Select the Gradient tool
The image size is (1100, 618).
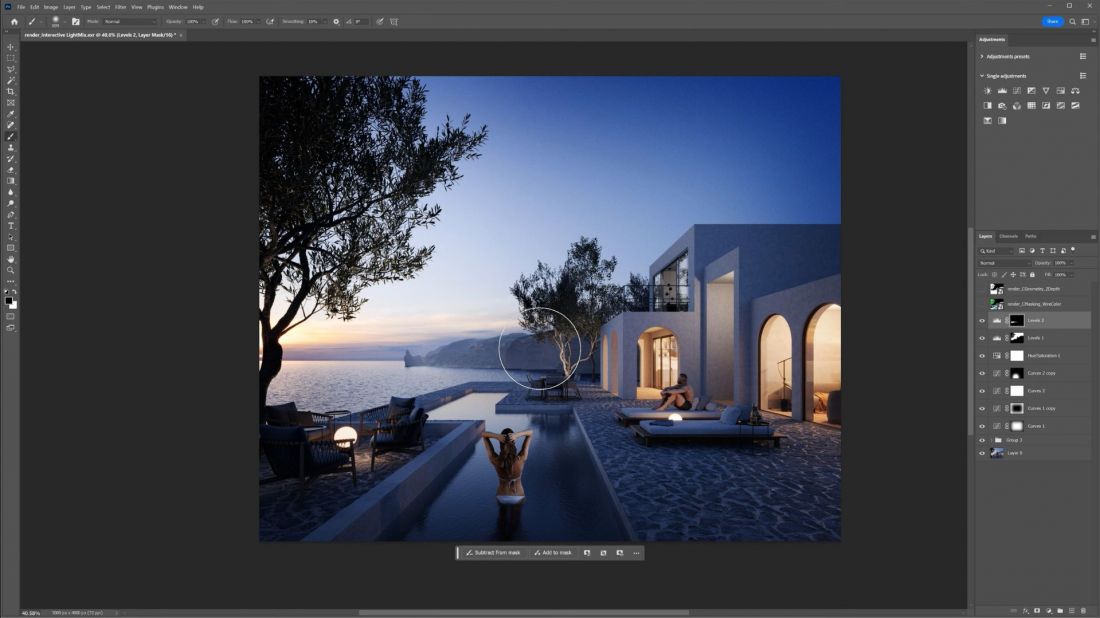tap(11, 181)
